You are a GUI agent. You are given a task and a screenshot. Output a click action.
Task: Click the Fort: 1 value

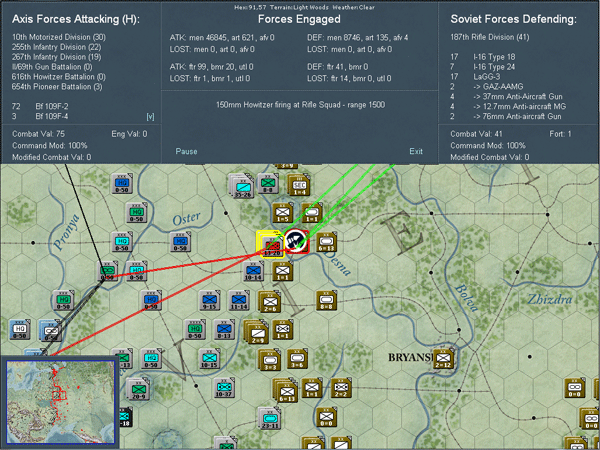tap(560, 134)
